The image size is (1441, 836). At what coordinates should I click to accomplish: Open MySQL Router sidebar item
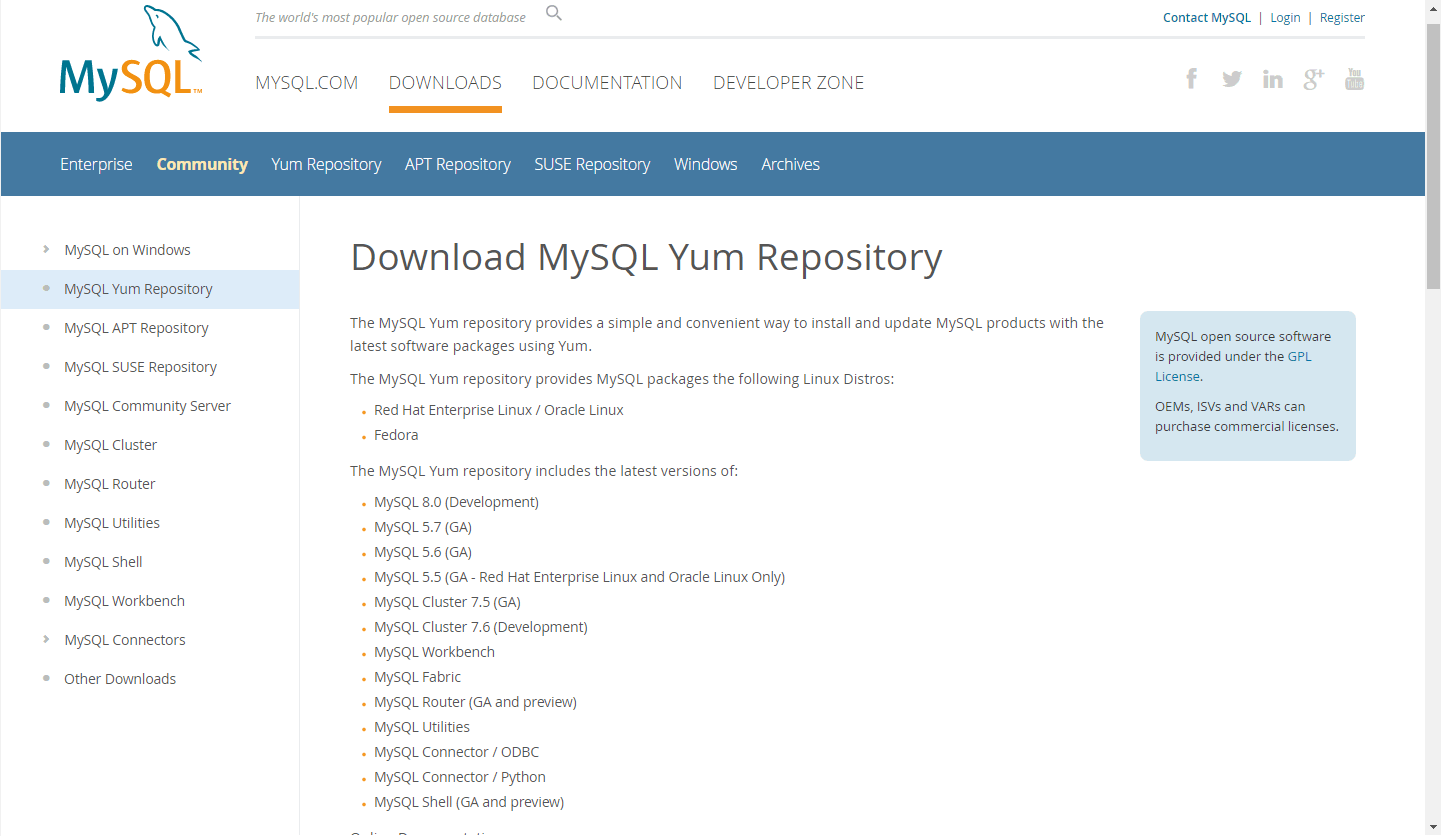click(x=110, y=484)
